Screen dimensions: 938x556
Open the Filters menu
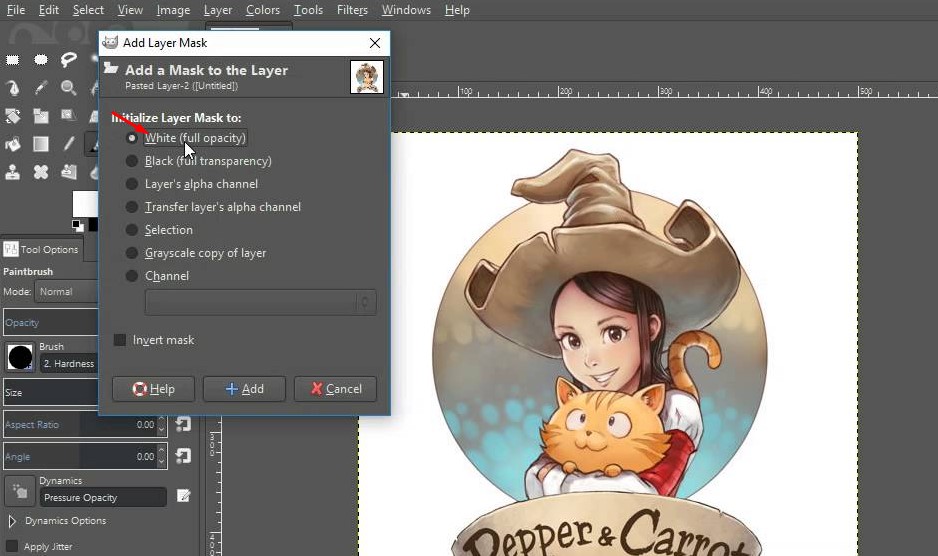click(352, 10)
